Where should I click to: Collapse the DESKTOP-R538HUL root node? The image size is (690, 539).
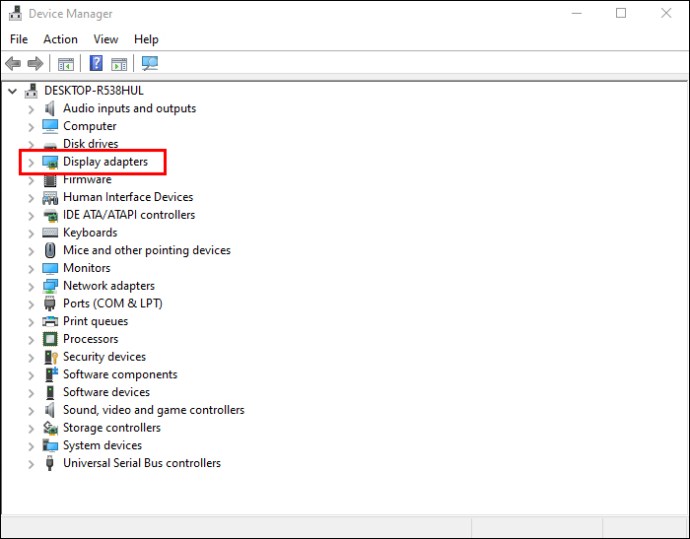[12, 91]
